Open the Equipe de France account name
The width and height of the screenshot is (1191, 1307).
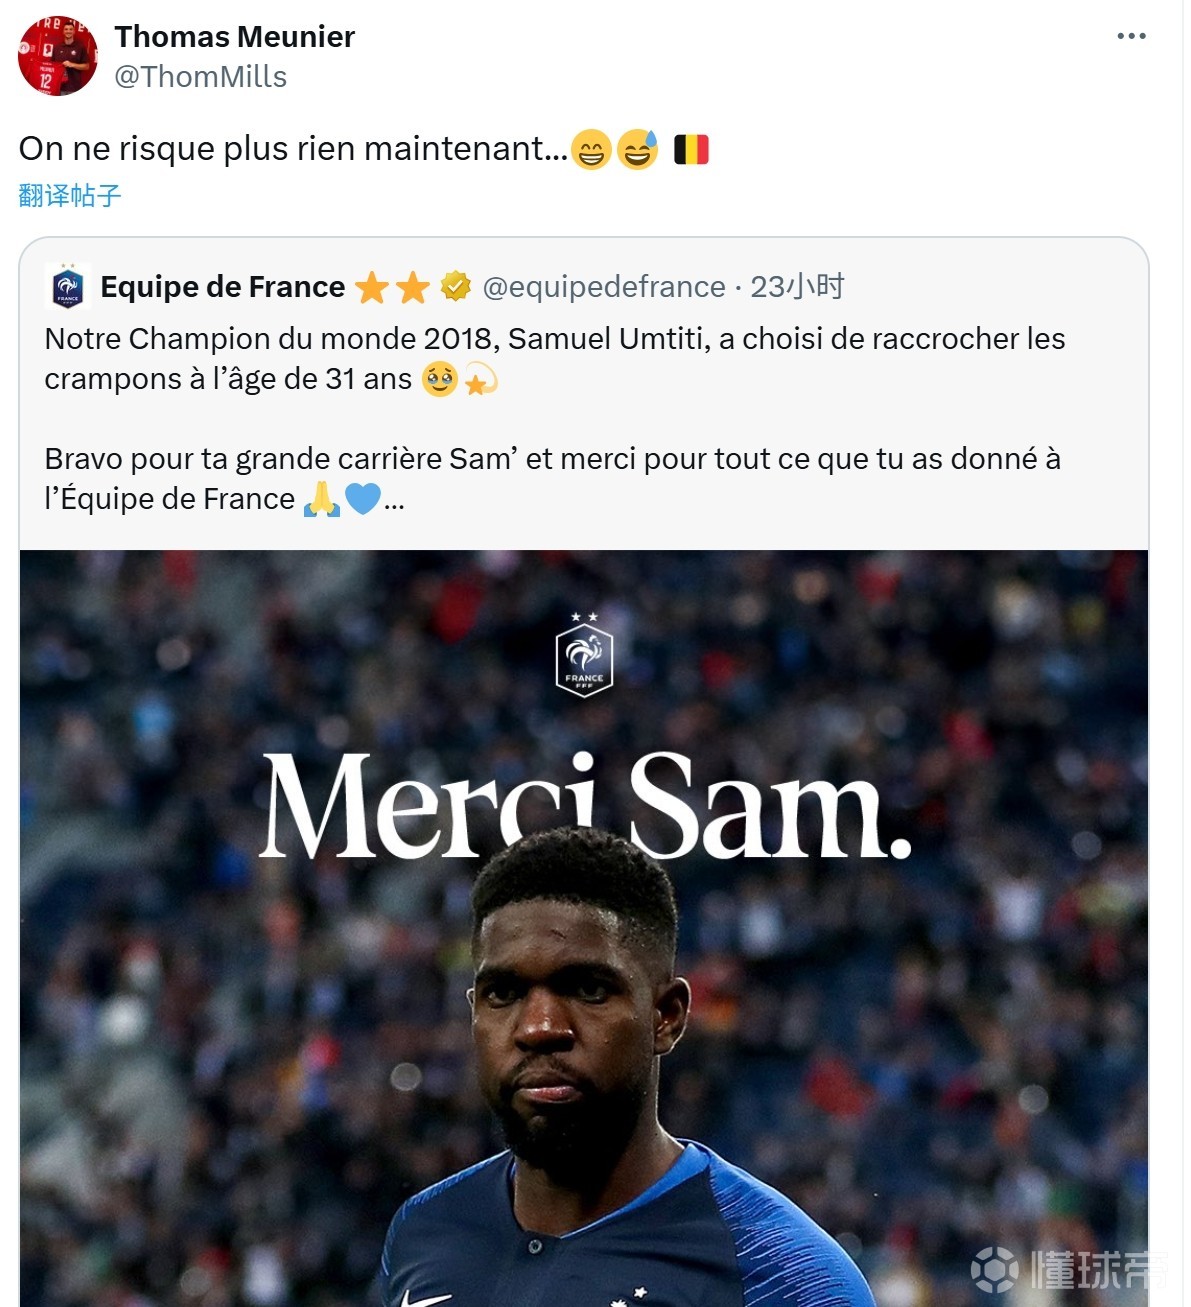click(x=222, y=288)
